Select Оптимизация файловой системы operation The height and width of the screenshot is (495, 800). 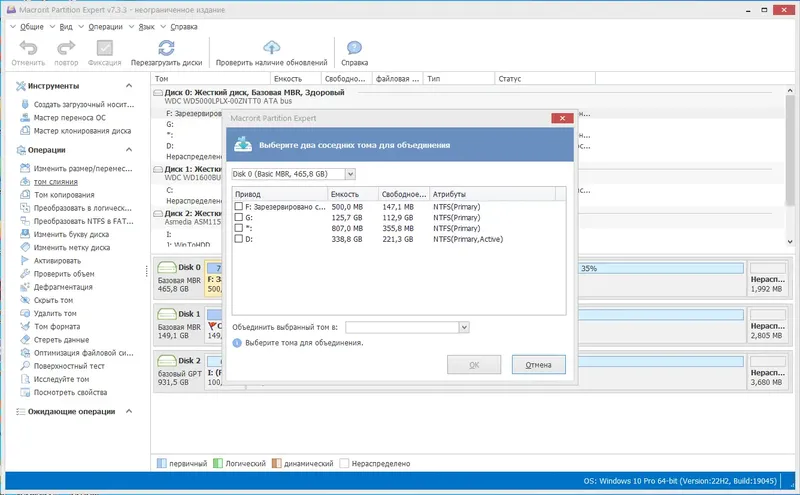(x=83, y=353)
